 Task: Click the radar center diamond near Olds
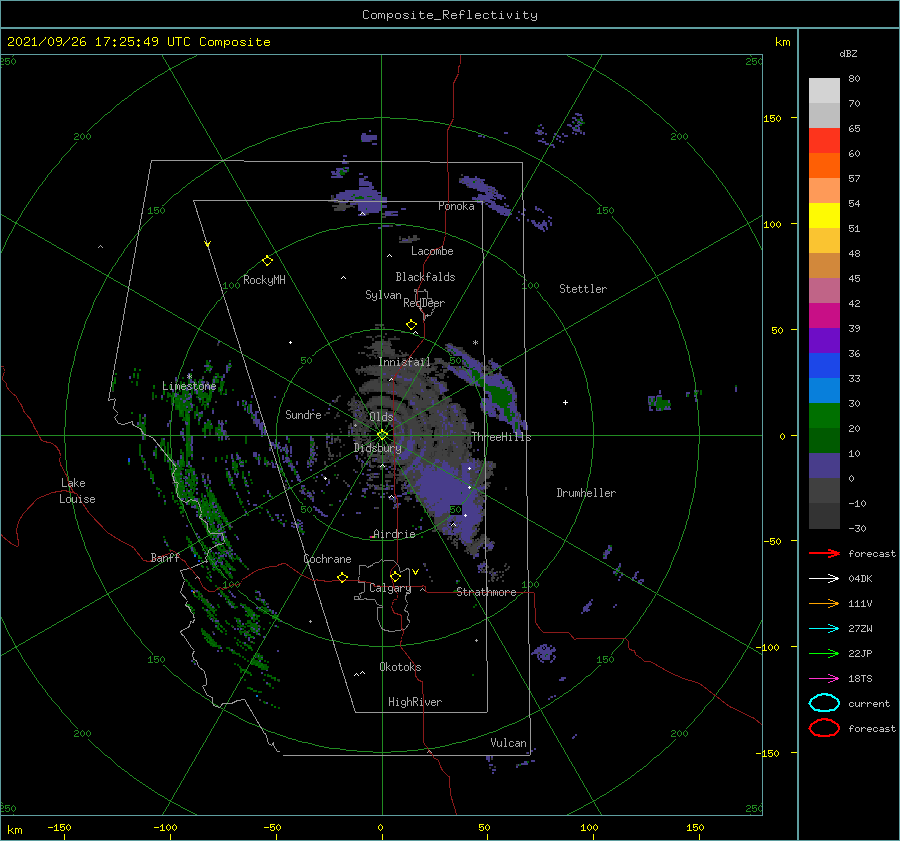tap(382, 435)
